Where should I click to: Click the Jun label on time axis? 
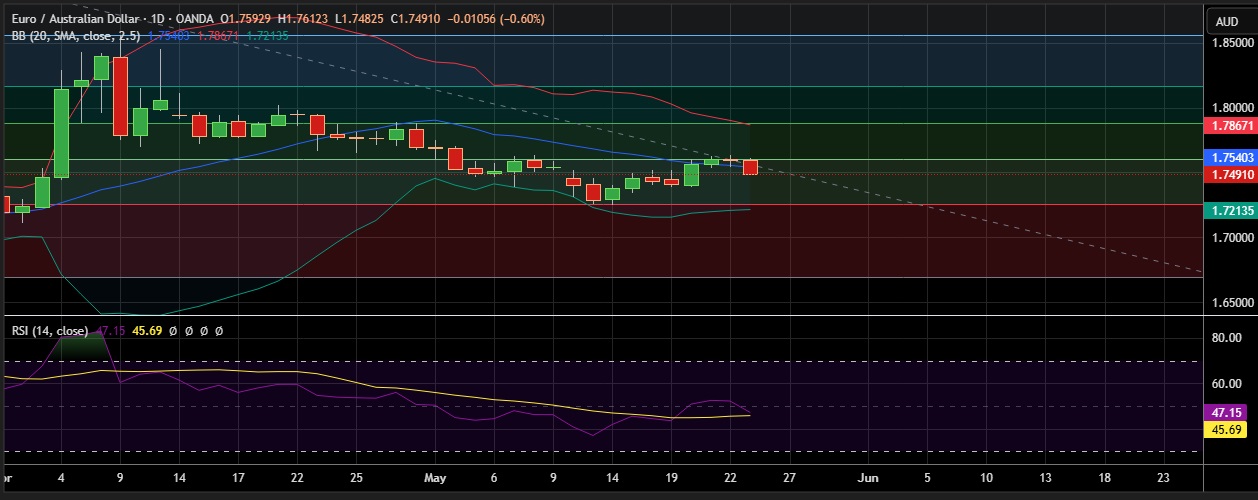pos(868,479)
